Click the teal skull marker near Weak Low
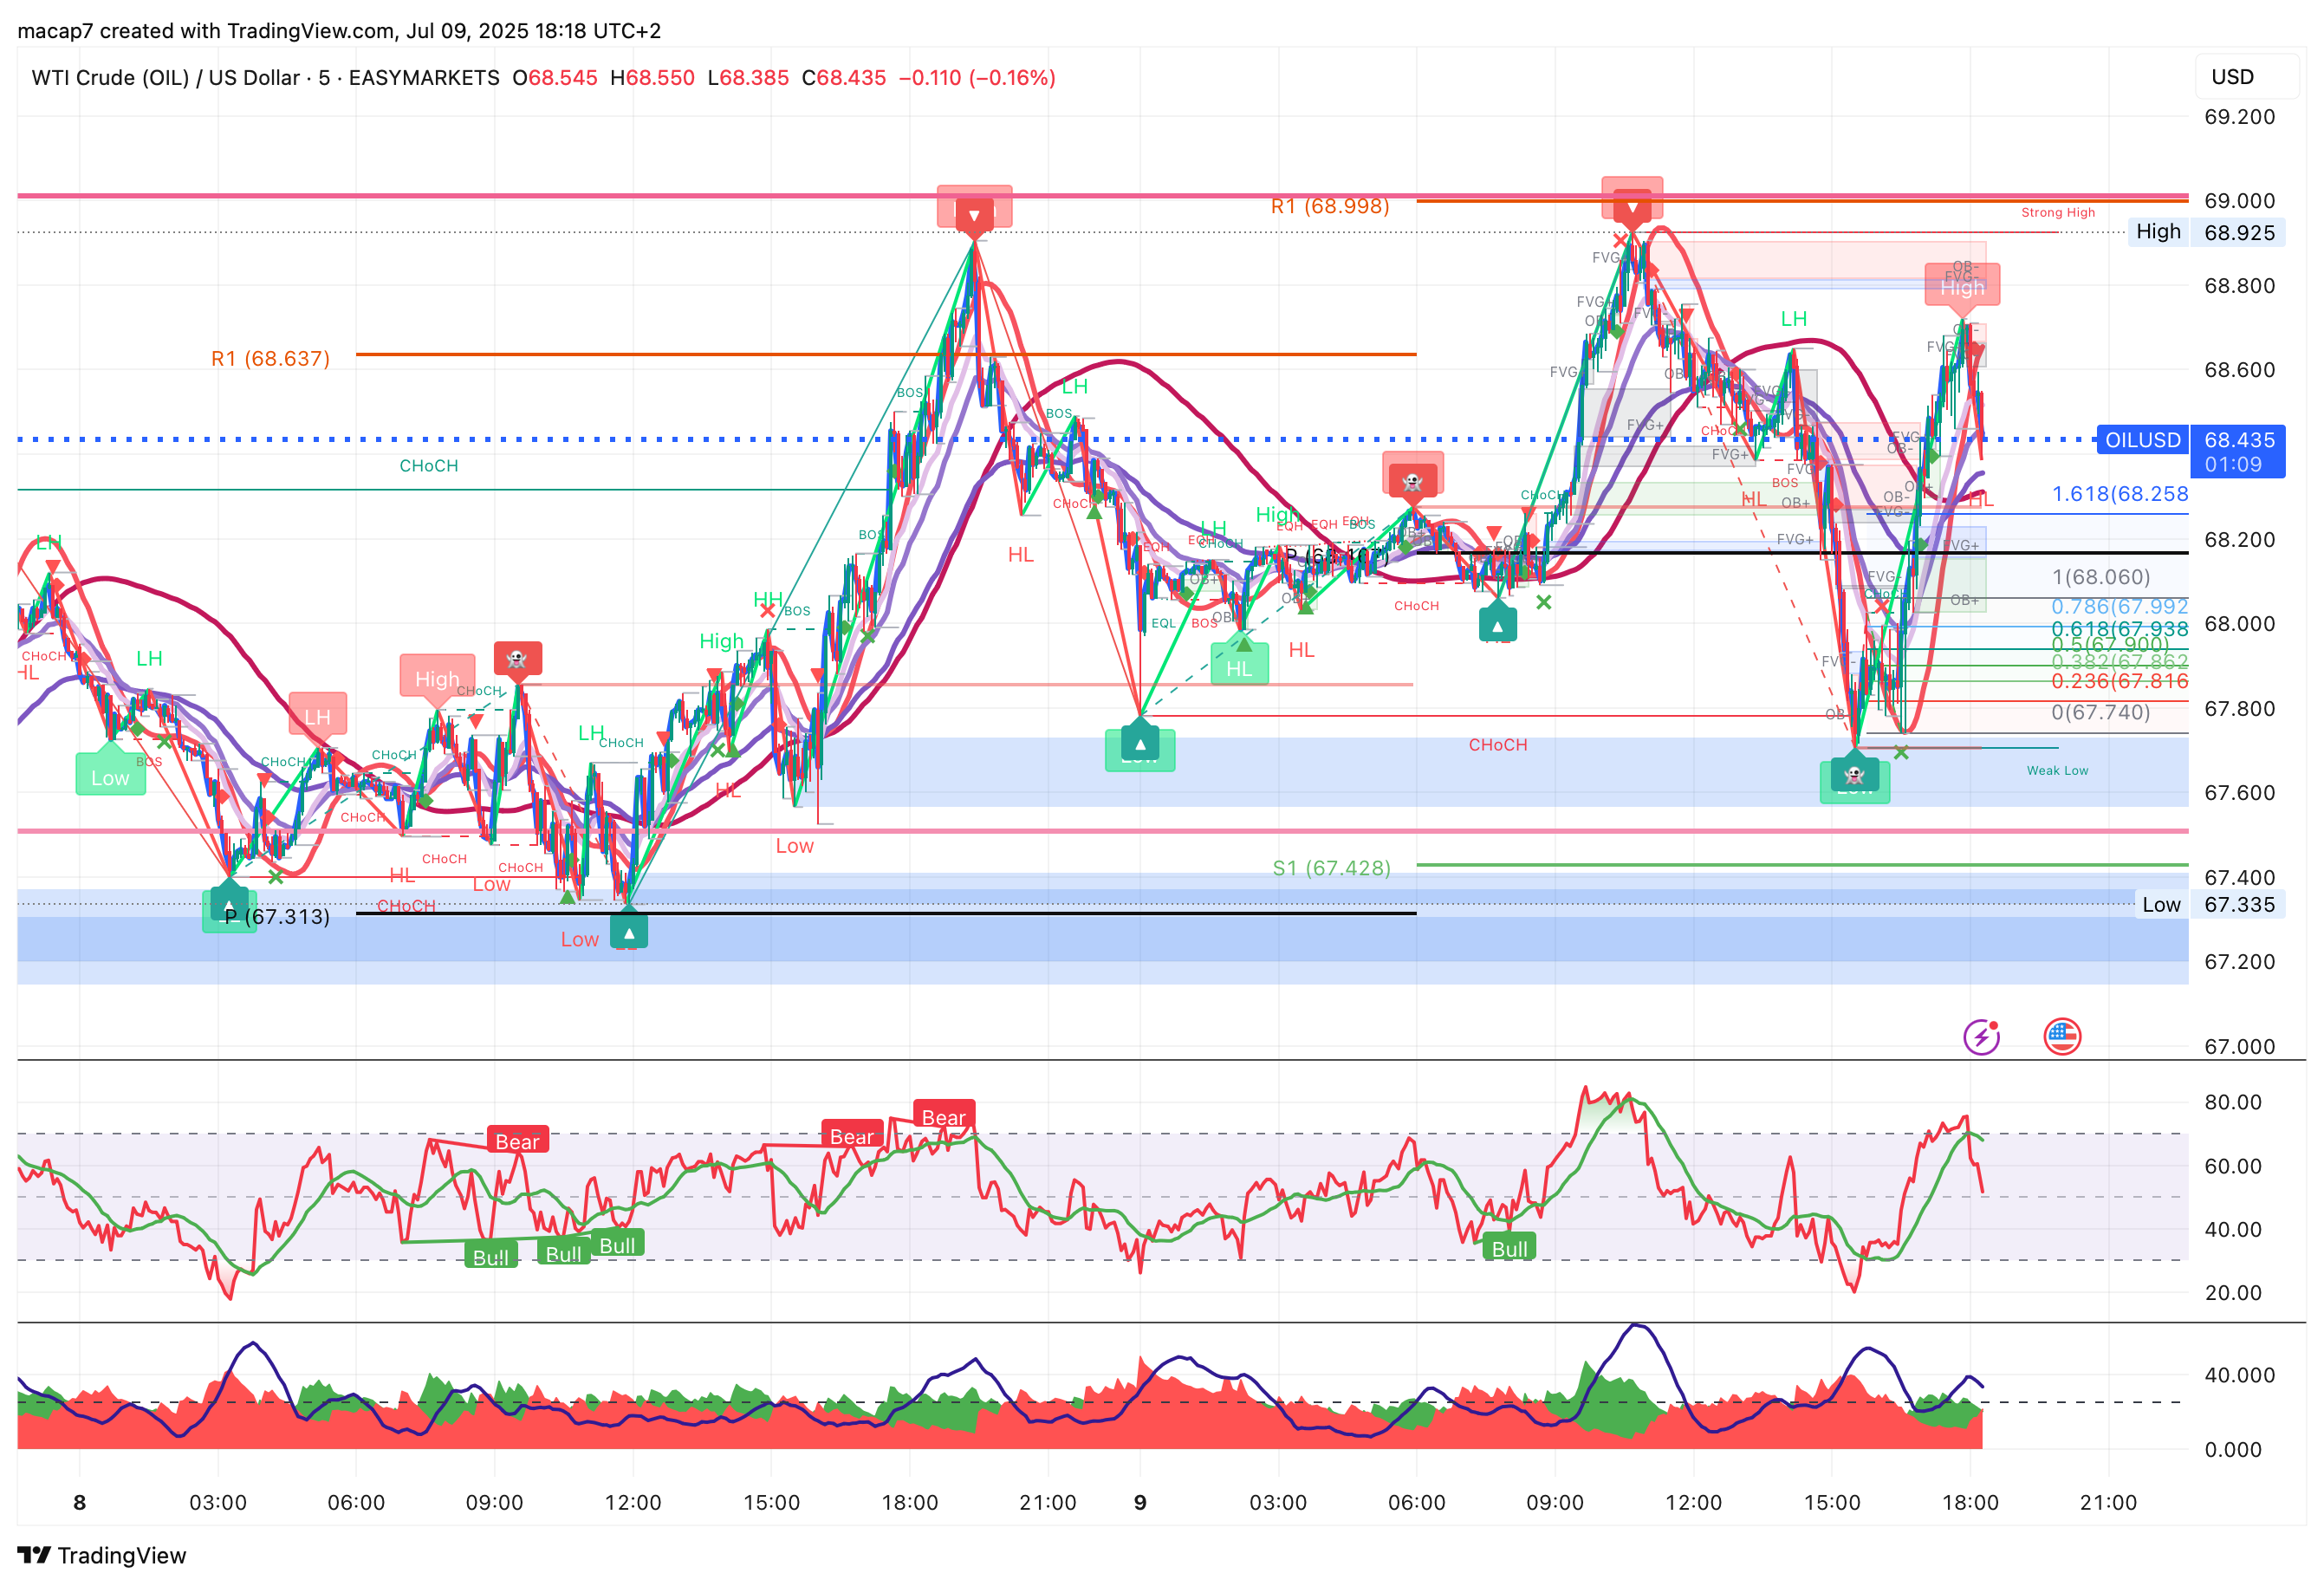Viewport: 2324px width, 1586px height. click(1854, 774)
